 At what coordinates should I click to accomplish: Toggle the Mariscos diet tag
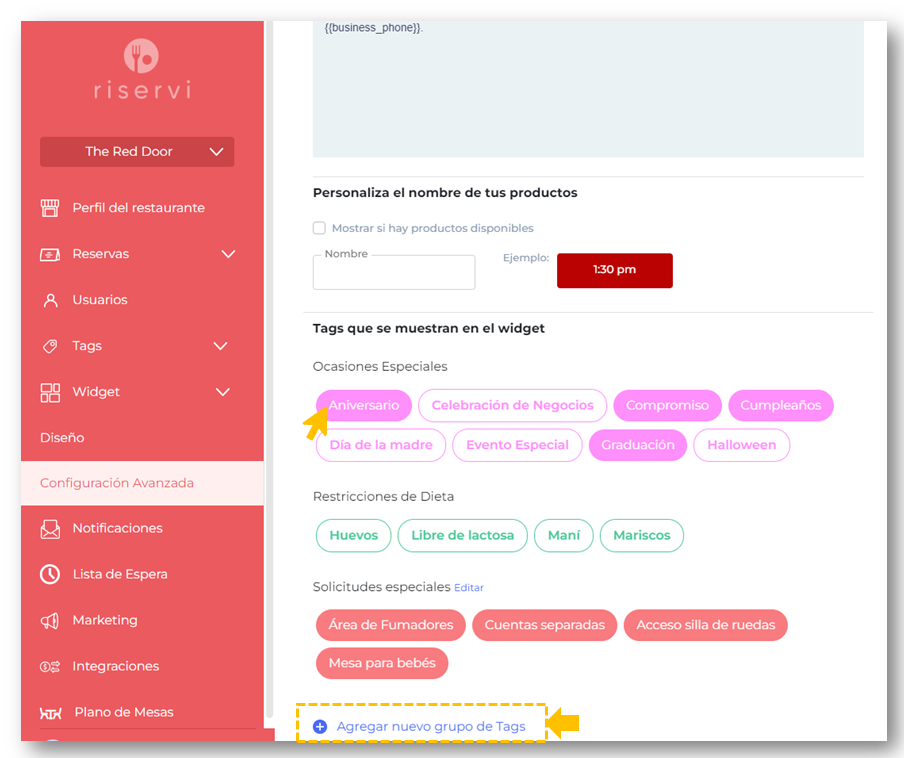[642, 535]
